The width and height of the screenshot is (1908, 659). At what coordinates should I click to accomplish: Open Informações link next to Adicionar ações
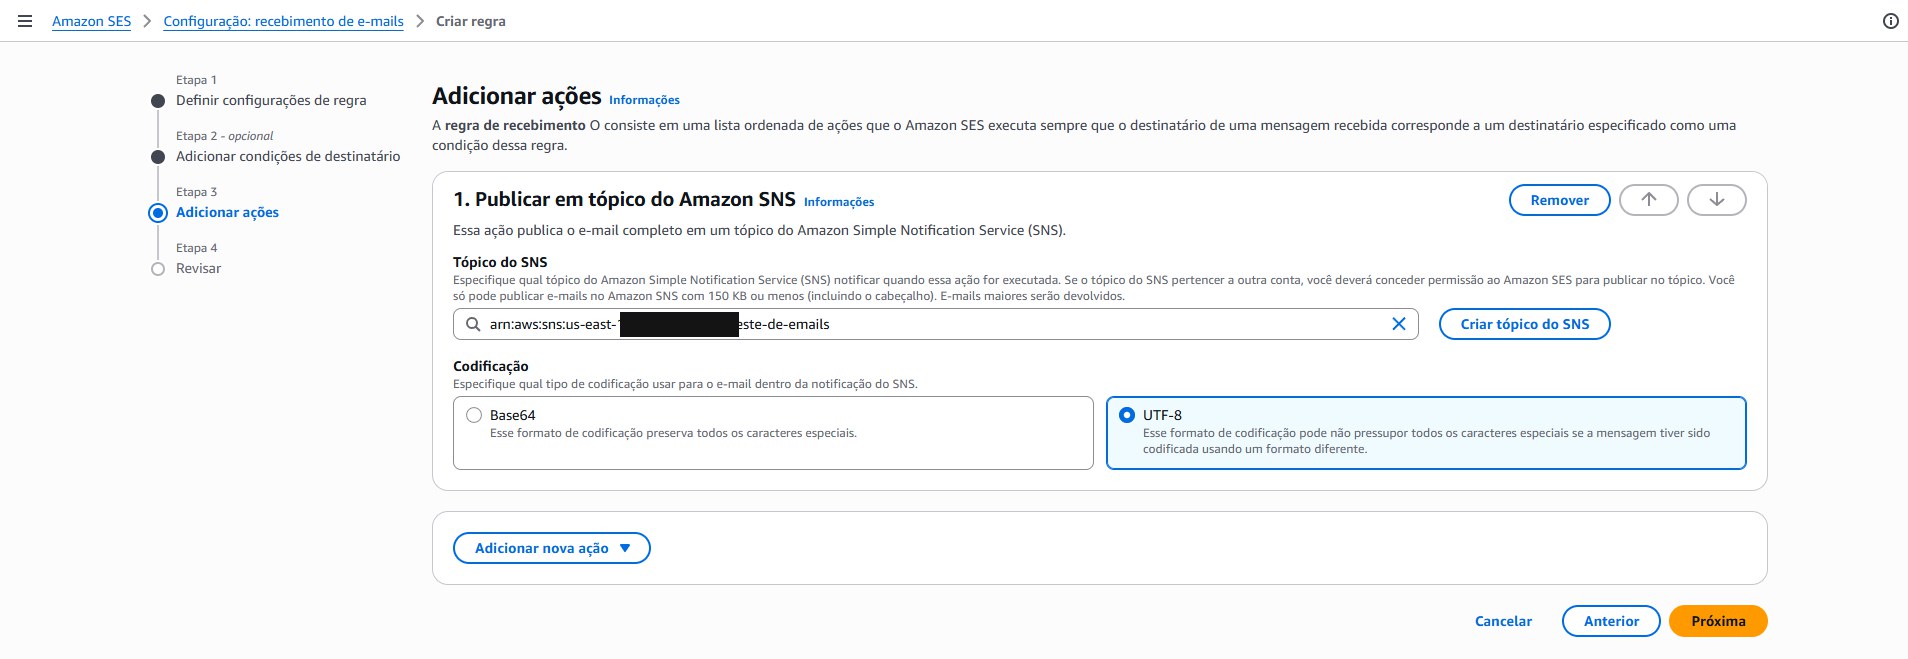(644, 100)
